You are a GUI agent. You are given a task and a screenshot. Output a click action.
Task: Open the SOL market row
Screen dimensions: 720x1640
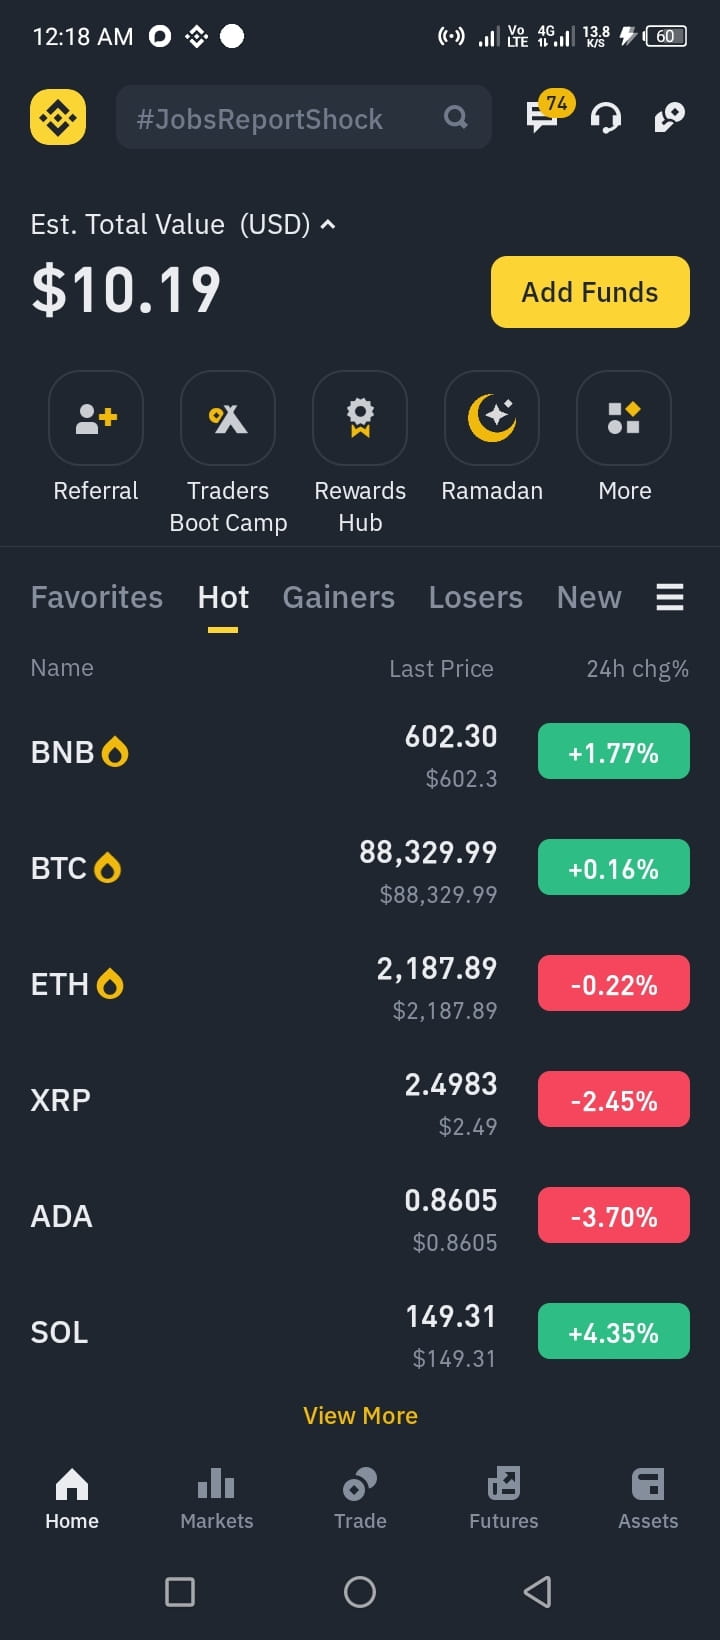pyautogui.click(x=360, y=1332)
